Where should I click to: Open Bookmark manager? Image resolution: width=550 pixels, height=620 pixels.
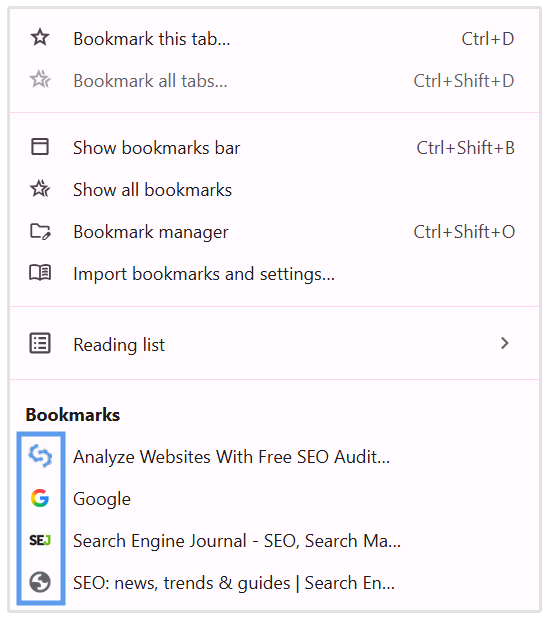click(x=274, y=231)
